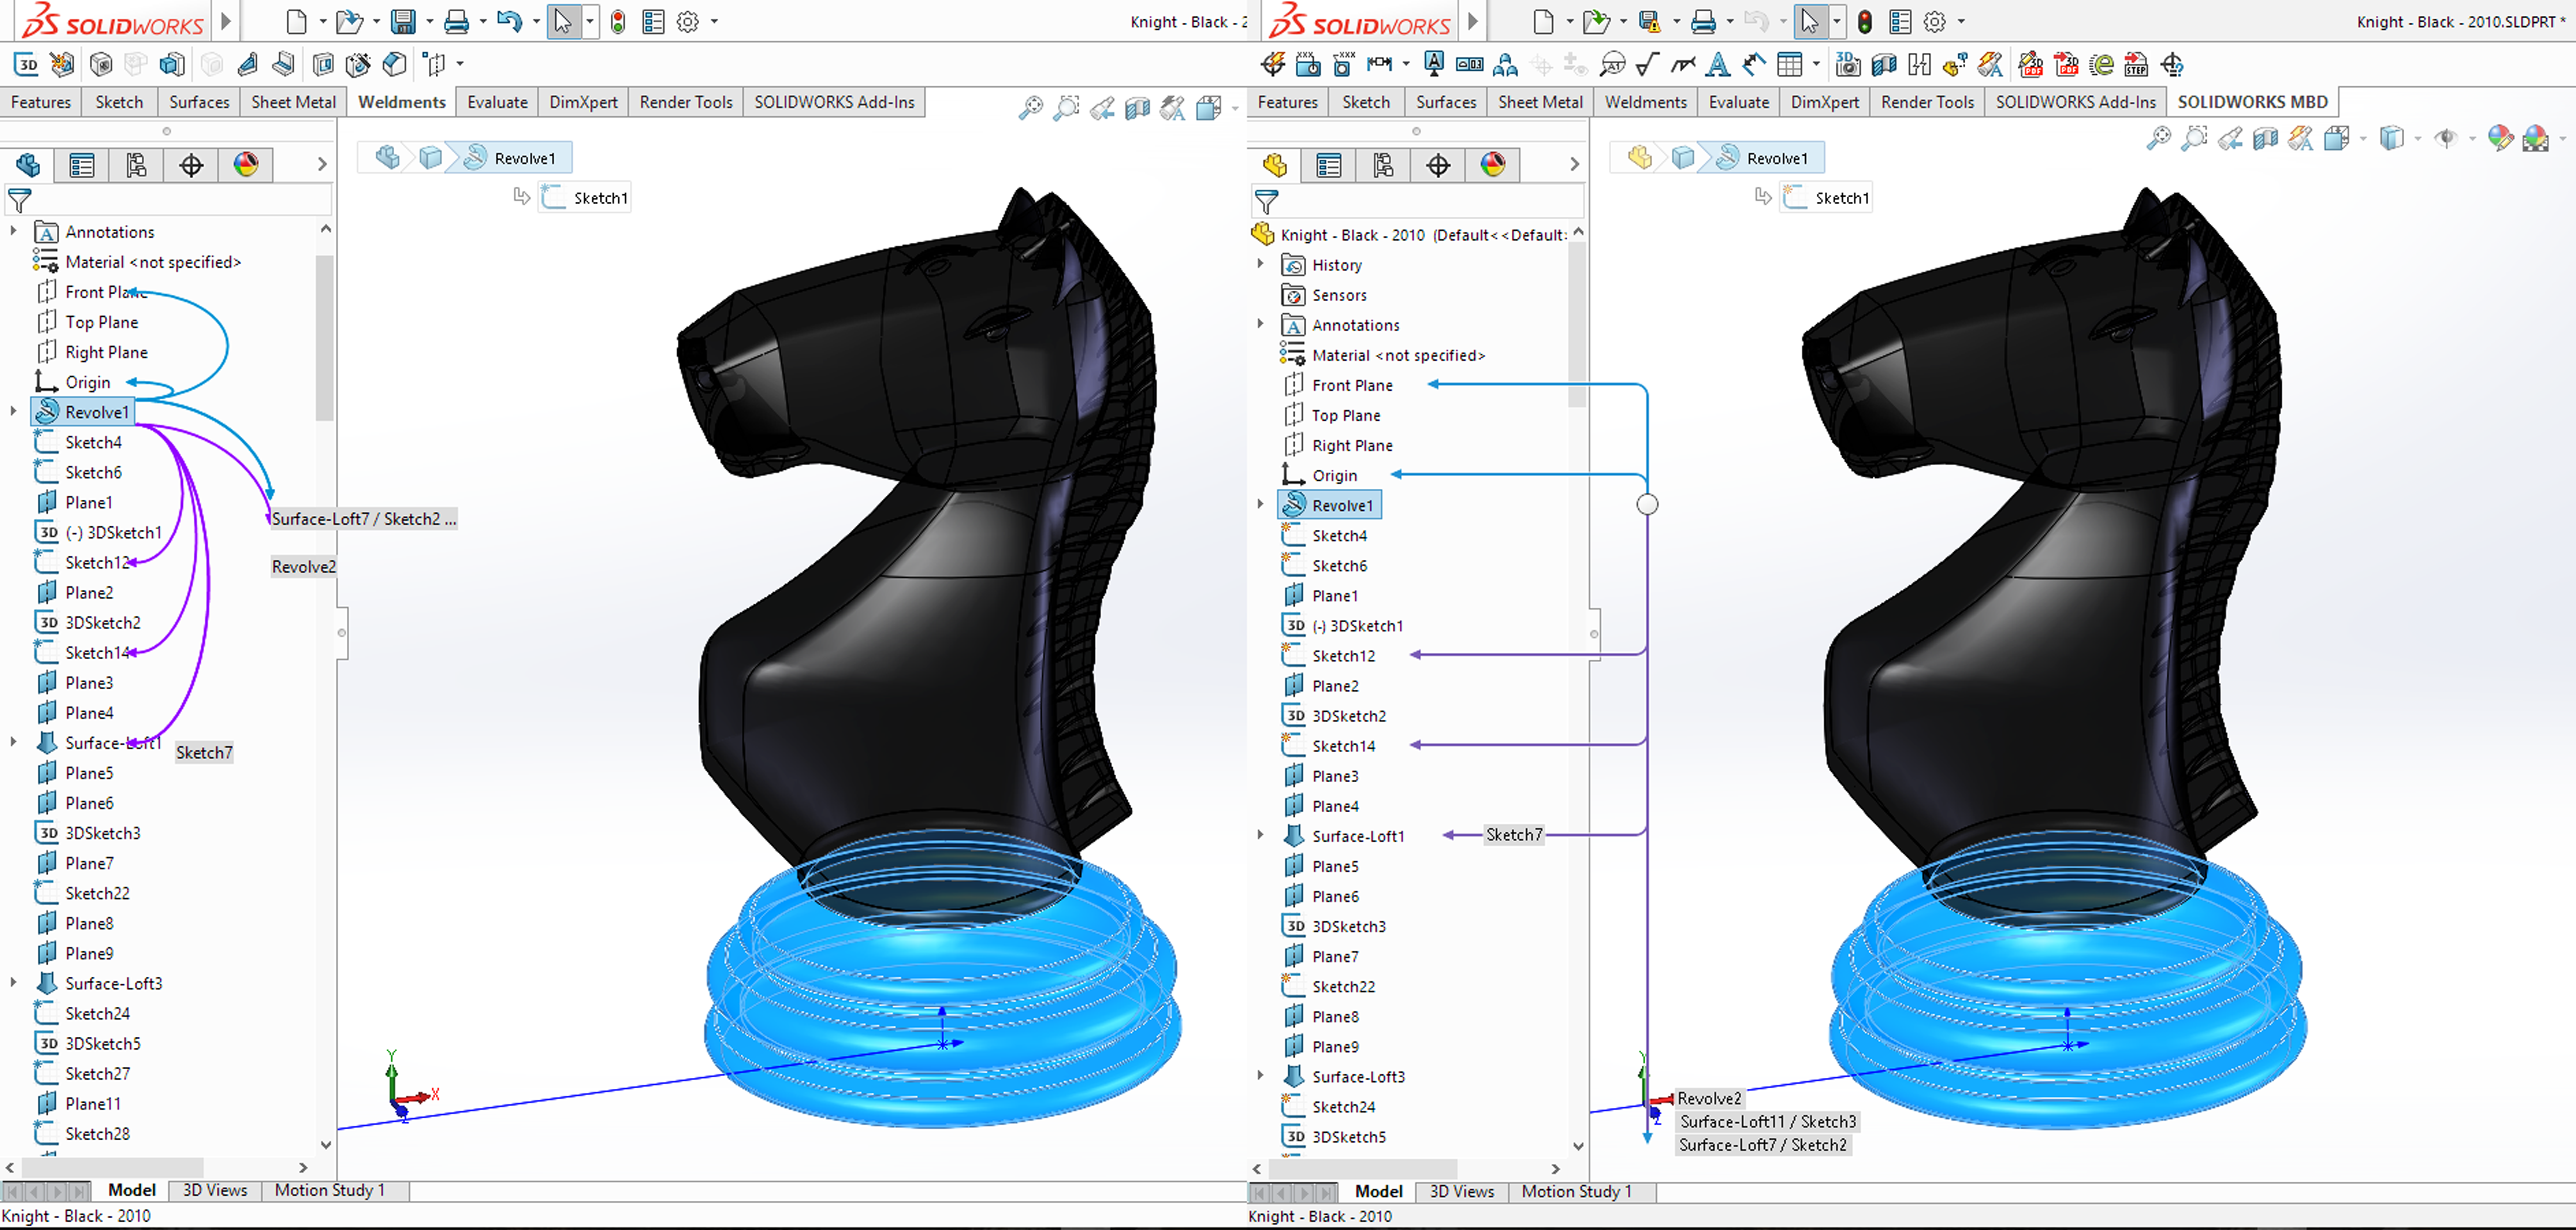The height and width of the screenshot is (1230, 2576).
Task: Open the Tables dropdown arrow in MBD toolbar
Action: click(x=1817, y=65)
